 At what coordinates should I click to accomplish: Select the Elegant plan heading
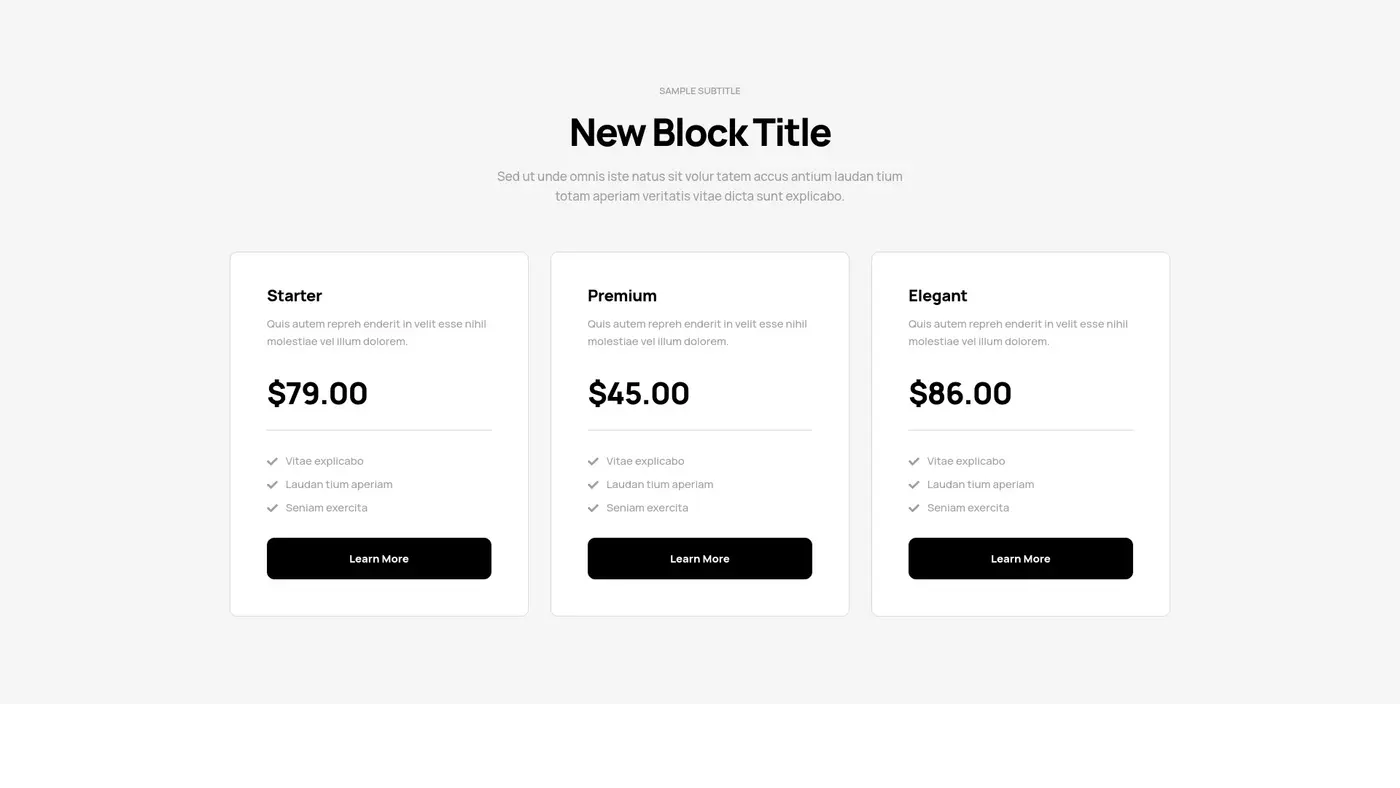pyautogui.click(x=937, y=295)
